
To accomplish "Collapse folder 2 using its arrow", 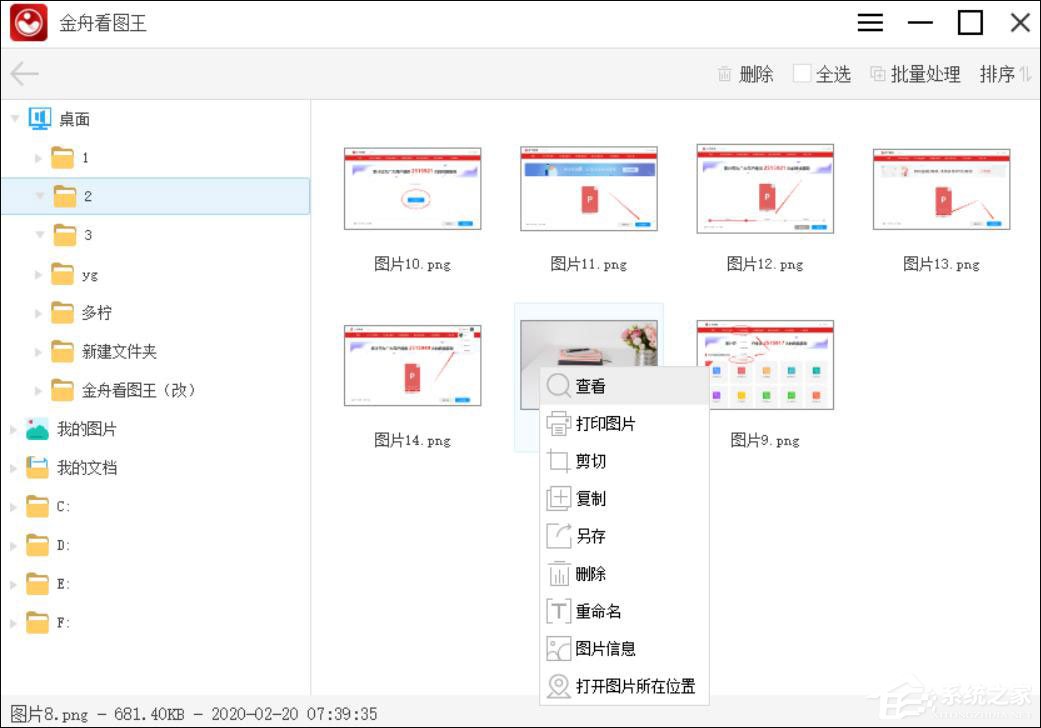I will 39,196.
